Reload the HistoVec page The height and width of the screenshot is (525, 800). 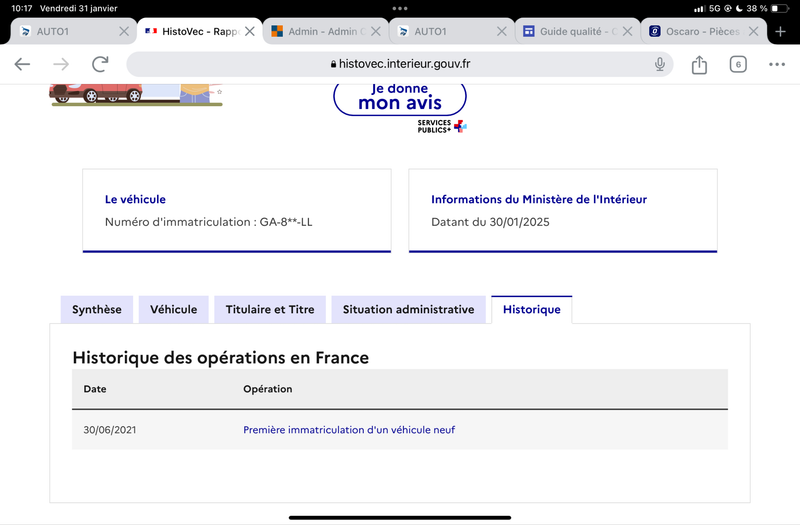click(x=100, y=64)
